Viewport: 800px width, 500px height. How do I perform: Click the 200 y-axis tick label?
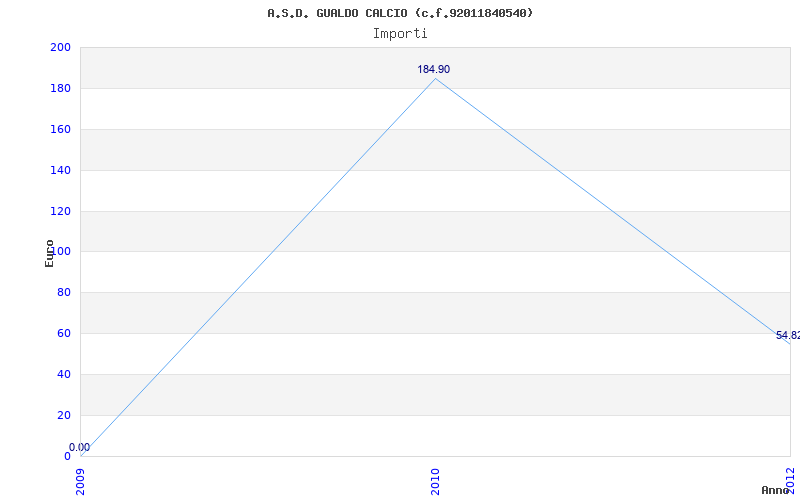60,47
